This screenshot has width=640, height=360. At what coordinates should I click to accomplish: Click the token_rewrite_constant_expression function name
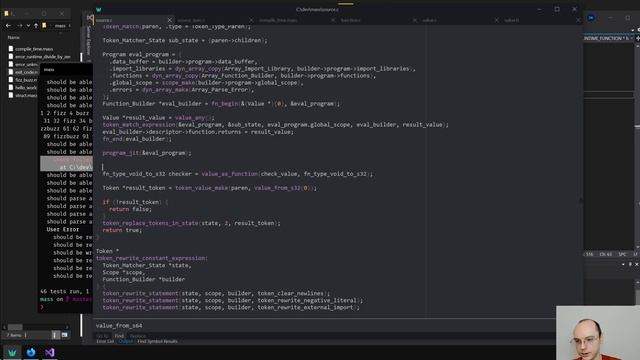click(151, 258)
